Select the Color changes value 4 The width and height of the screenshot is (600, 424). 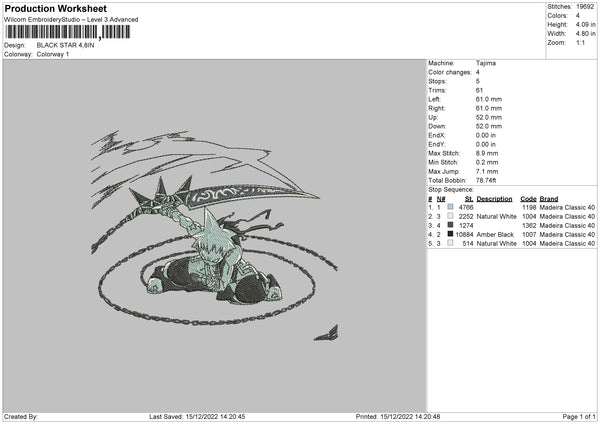point(478,72)
